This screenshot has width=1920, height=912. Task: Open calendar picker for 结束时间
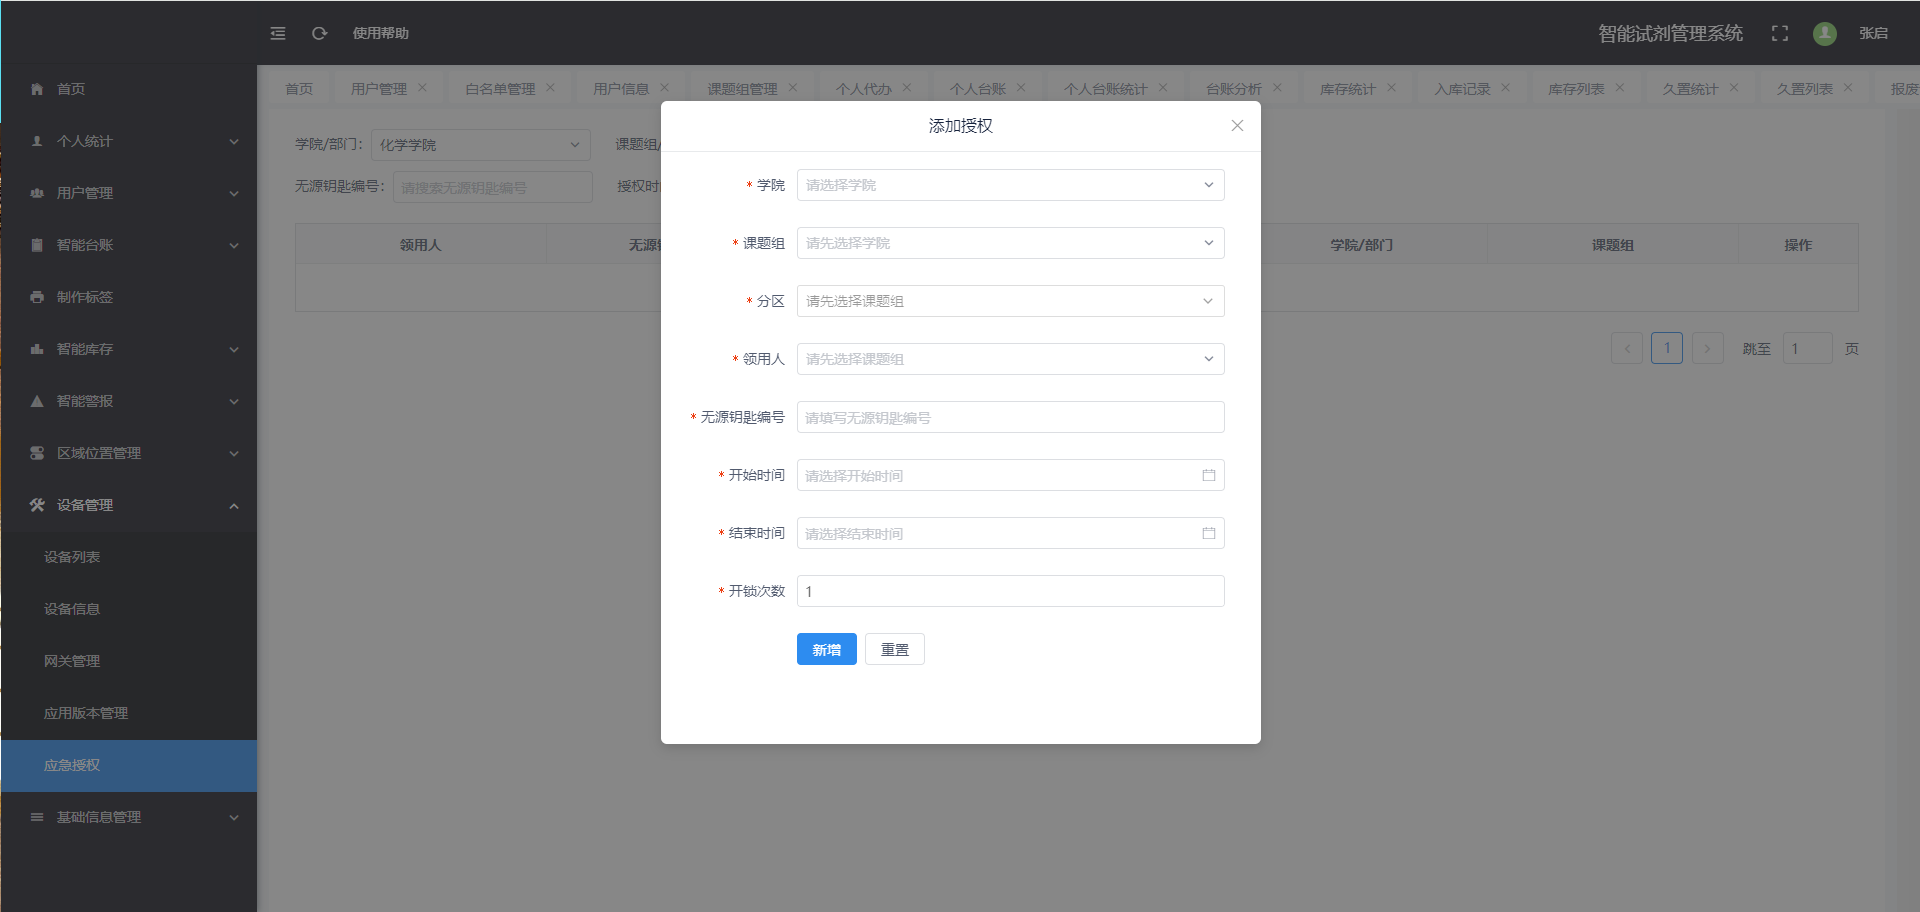pyautogui.click(x=1208, y=534)
